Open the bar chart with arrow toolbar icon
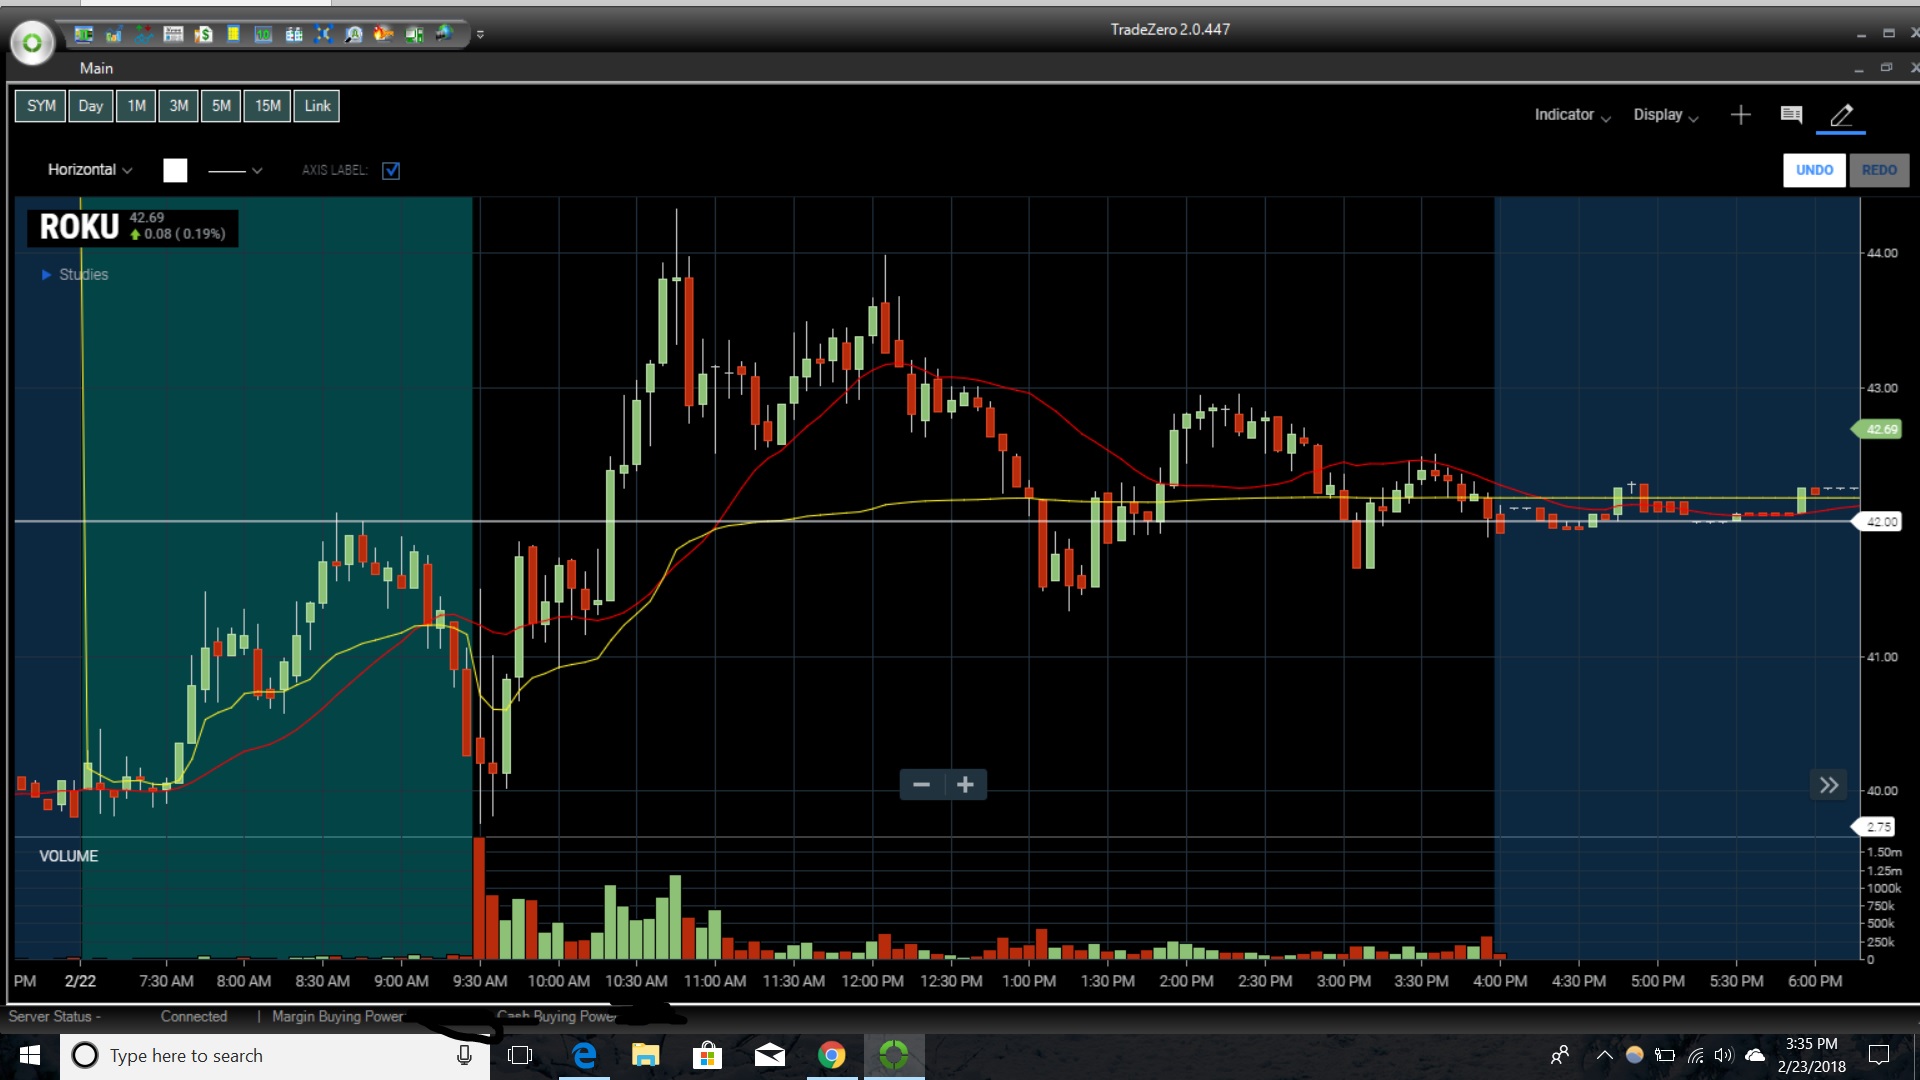The width and height of the screenshot is (1920, 1080). tap(114, 34)
